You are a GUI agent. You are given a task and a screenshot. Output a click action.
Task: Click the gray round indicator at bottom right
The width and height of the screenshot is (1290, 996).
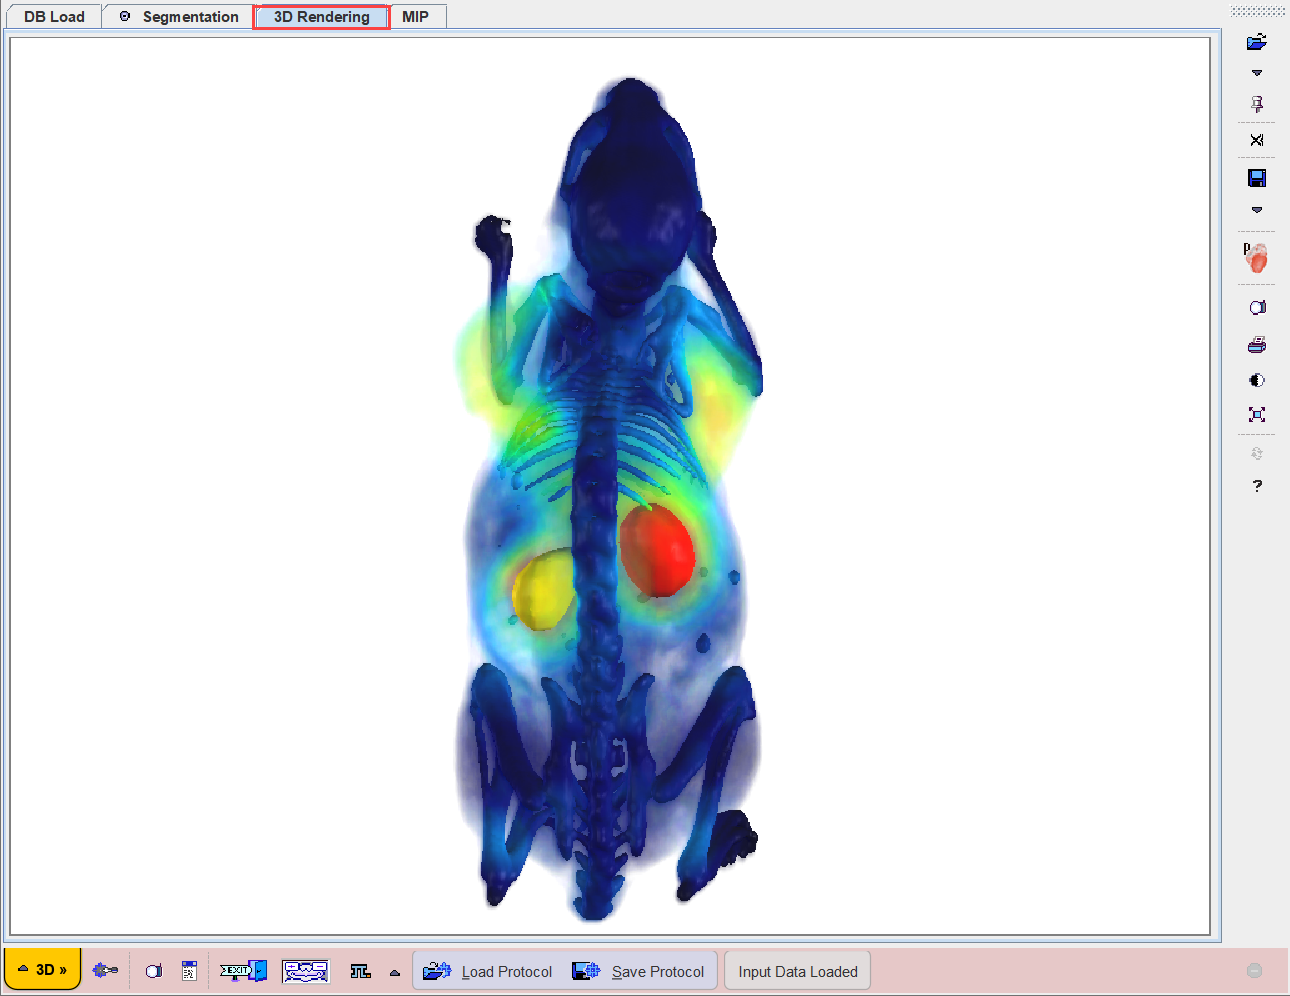coord(1254,971)
